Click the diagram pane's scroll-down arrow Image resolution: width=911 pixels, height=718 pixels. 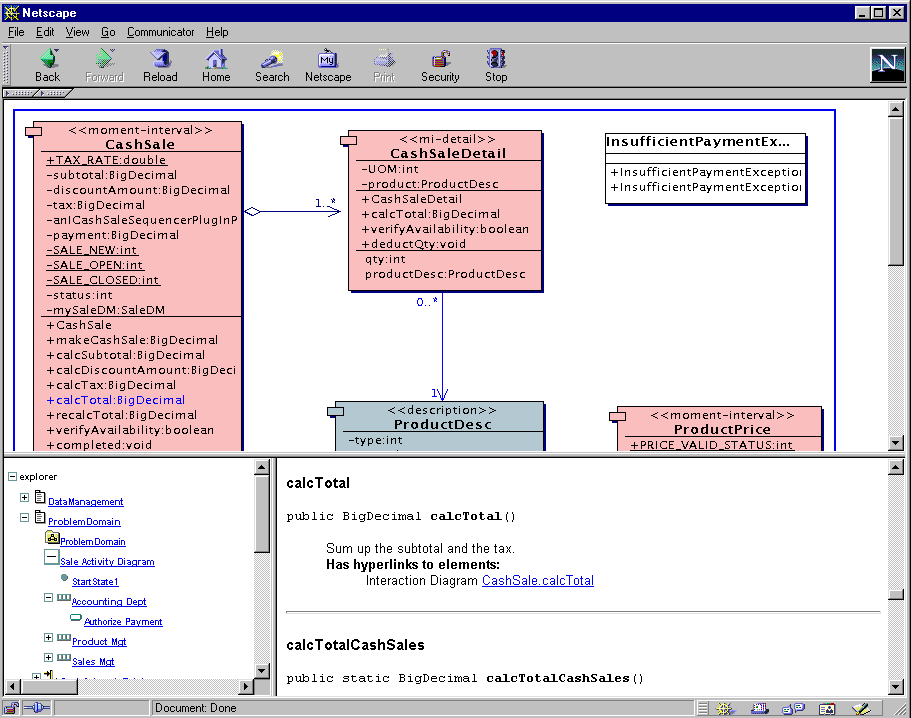point(895,443)
